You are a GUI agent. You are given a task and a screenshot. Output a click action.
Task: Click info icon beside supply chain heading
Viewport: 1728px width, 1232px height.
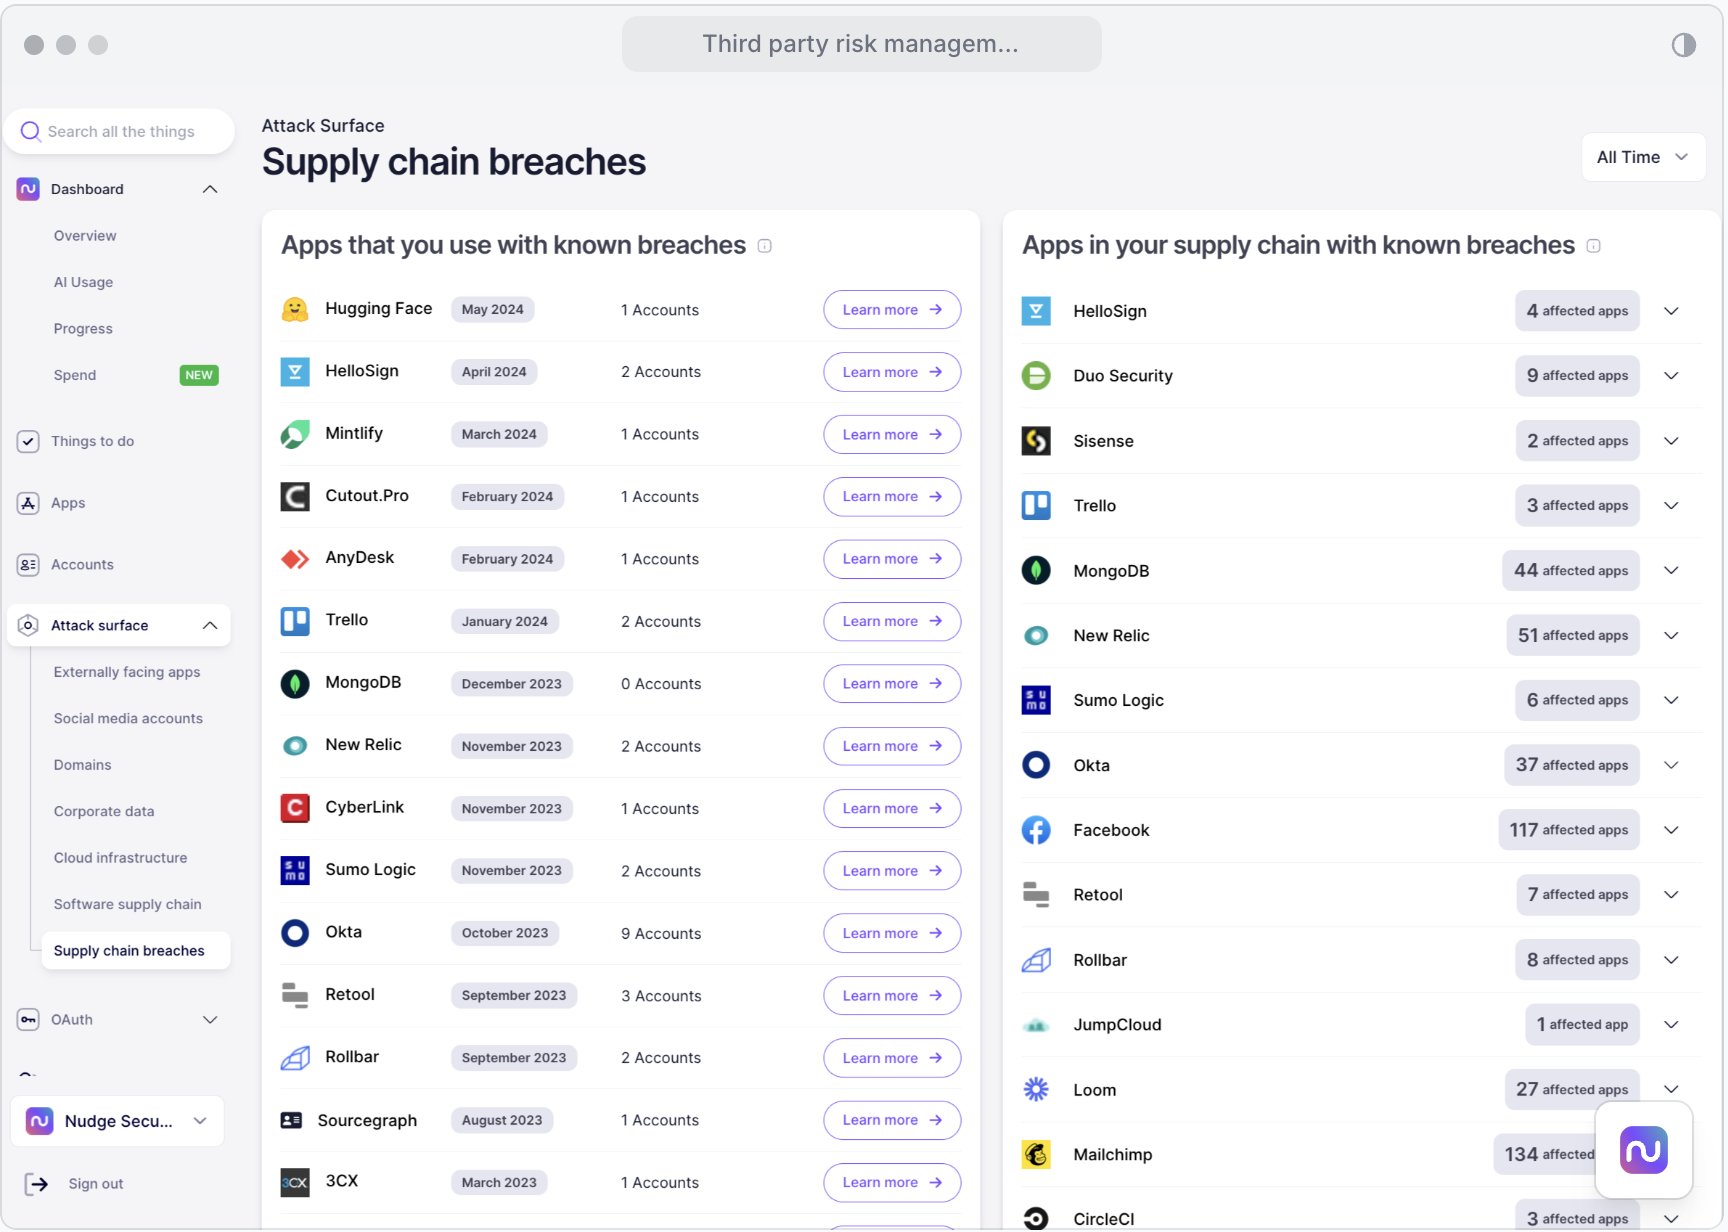[1594, 246]
